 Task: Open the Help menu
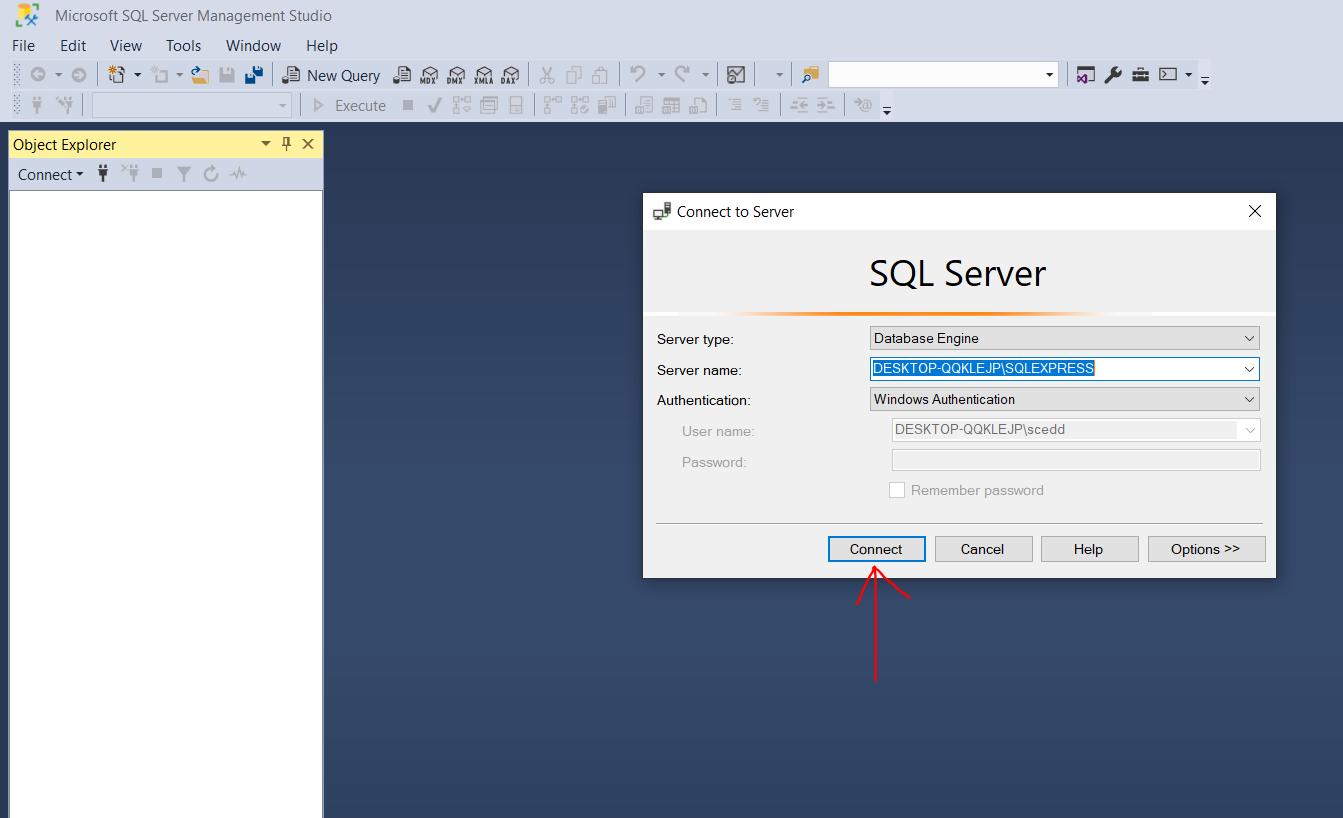[x=322, y=46]
